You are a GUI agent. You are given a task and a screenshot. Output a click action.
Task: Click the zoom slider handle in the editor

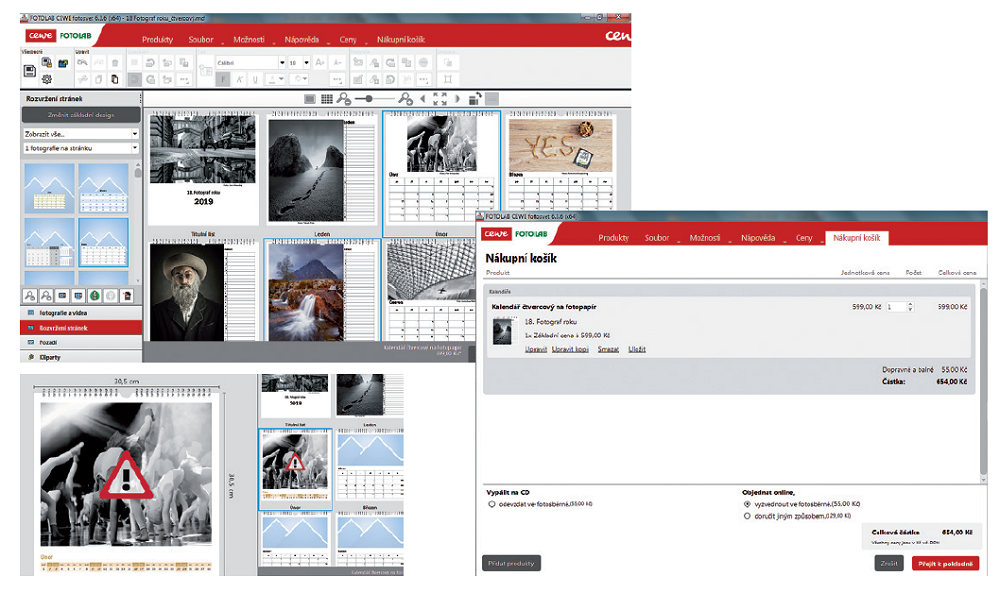(369, 99)
